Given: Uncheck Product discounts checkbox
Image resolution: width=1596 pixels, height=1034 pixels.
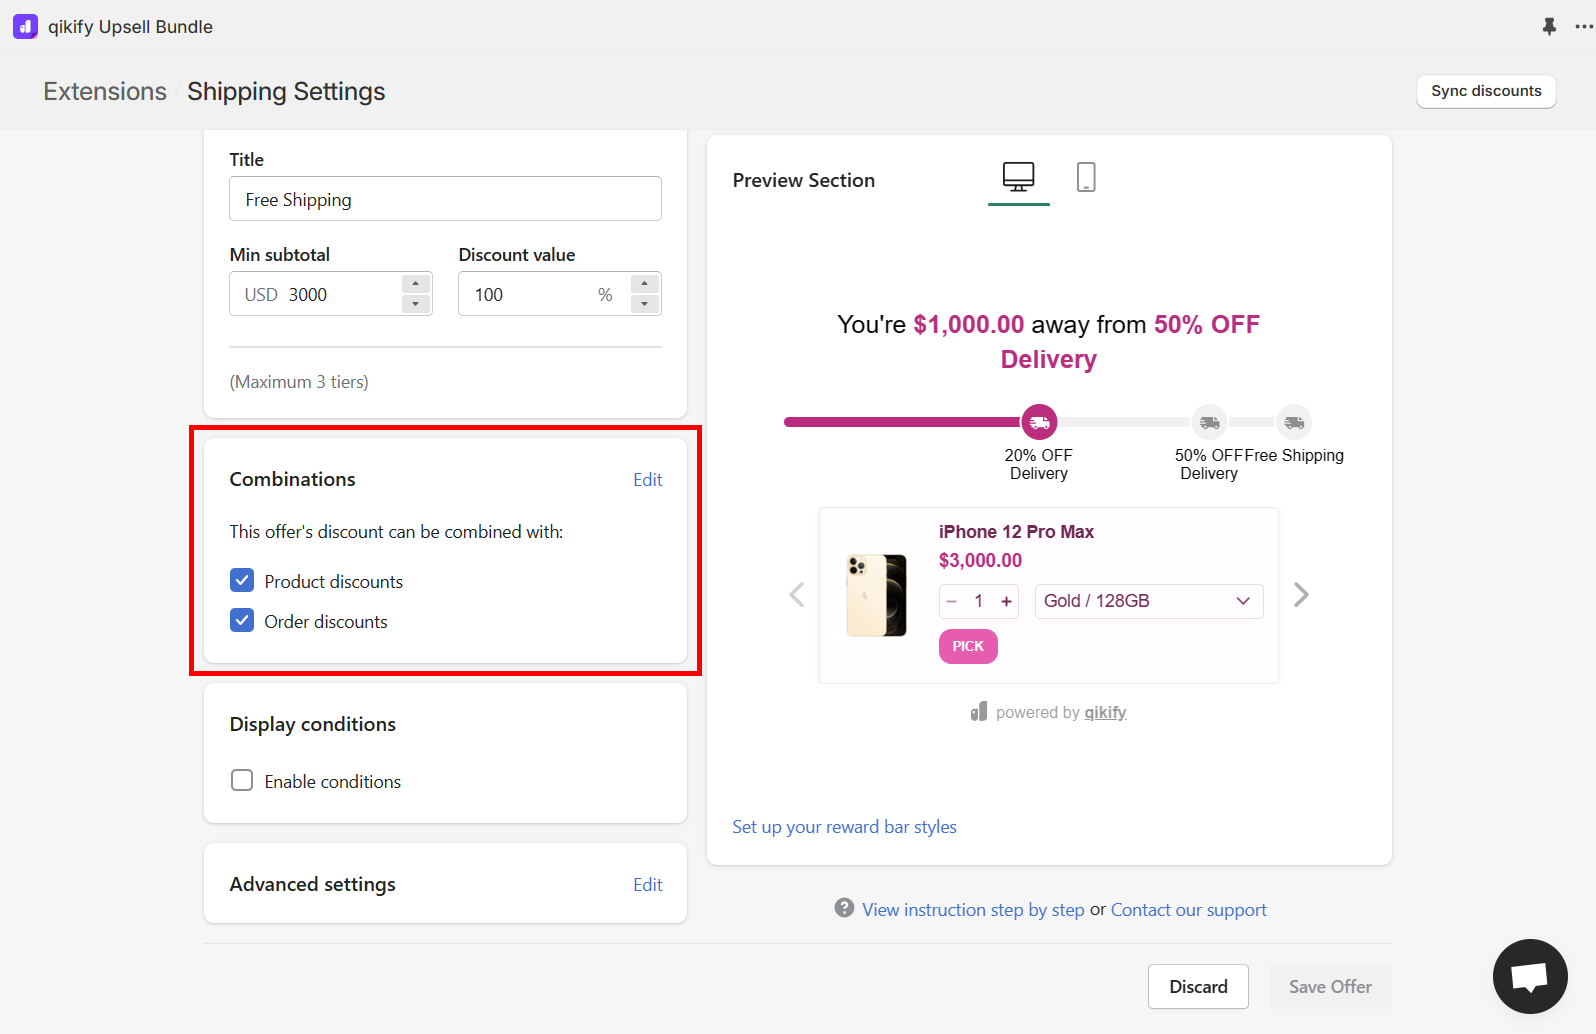Looking at the screenshot, I should click(242, 580).
